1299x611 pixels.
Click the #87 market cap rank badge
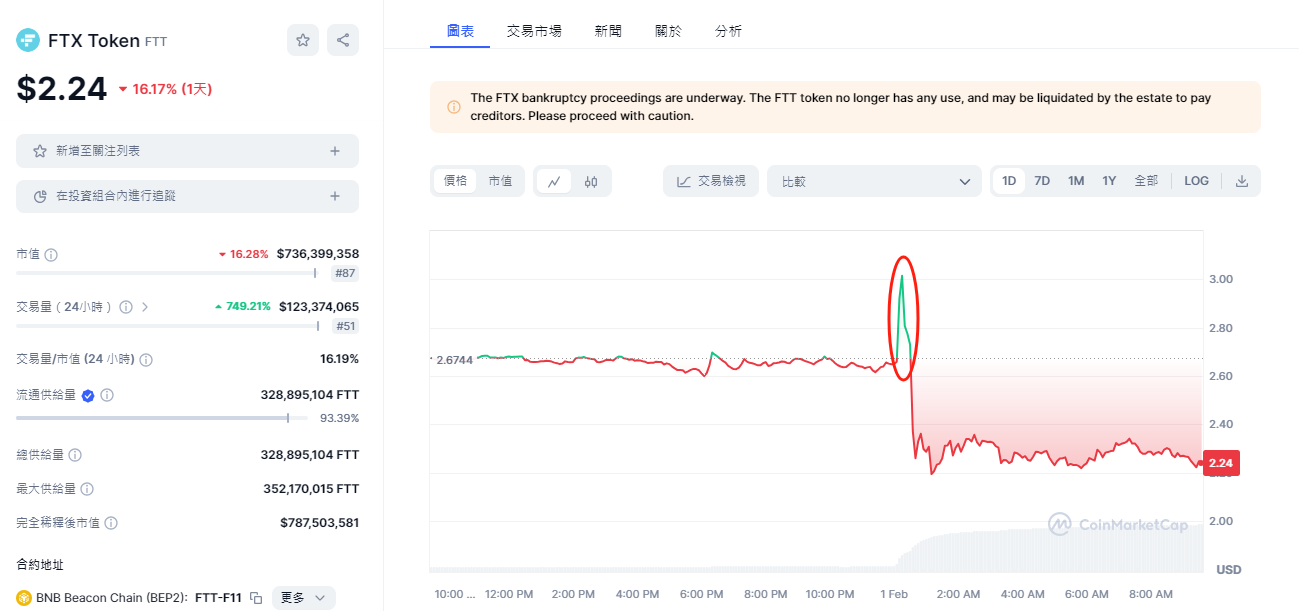(x=345, y=273)
